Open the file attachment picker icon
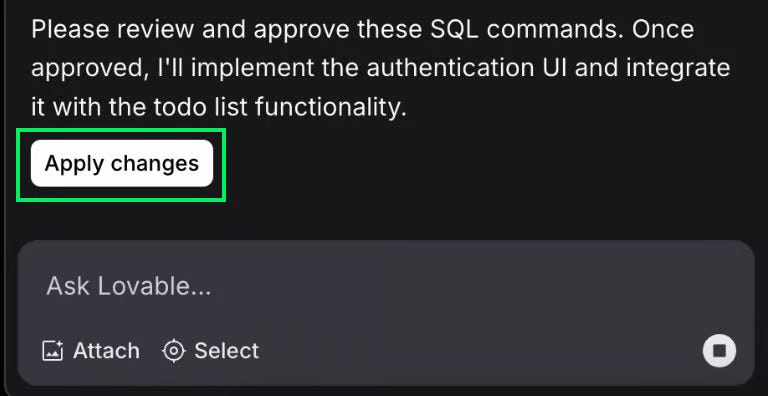The image size is (768, 396). (53, 351)
